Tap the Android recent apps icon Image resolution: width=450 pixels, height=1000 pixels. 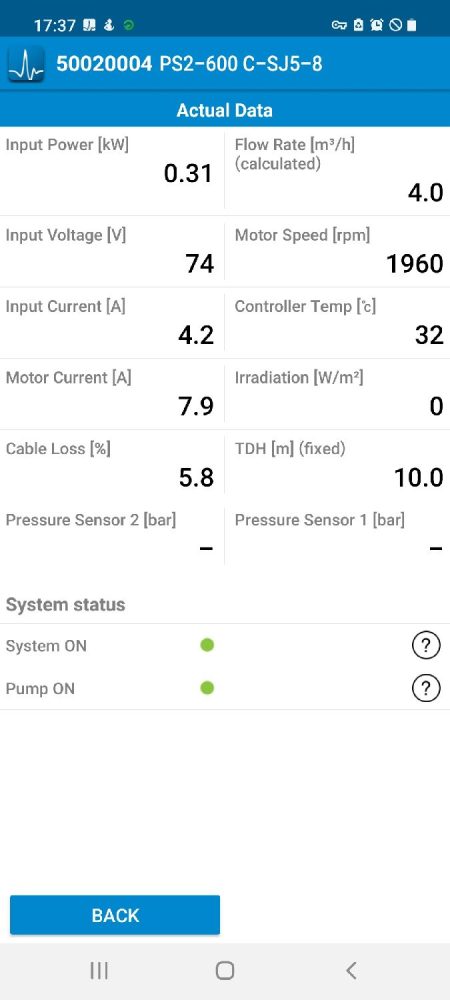[99, 971]
